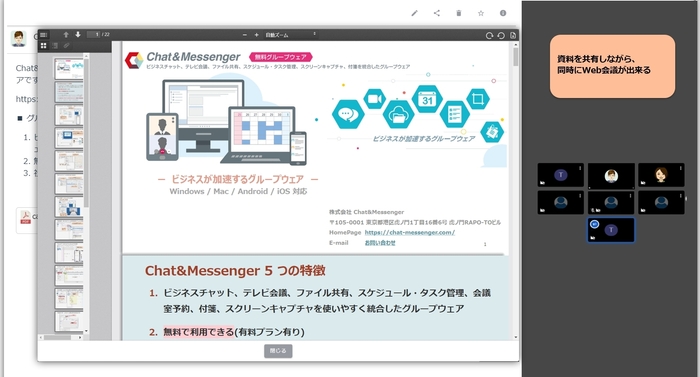Click the document scrollbar down arrow

click(516, 337)
